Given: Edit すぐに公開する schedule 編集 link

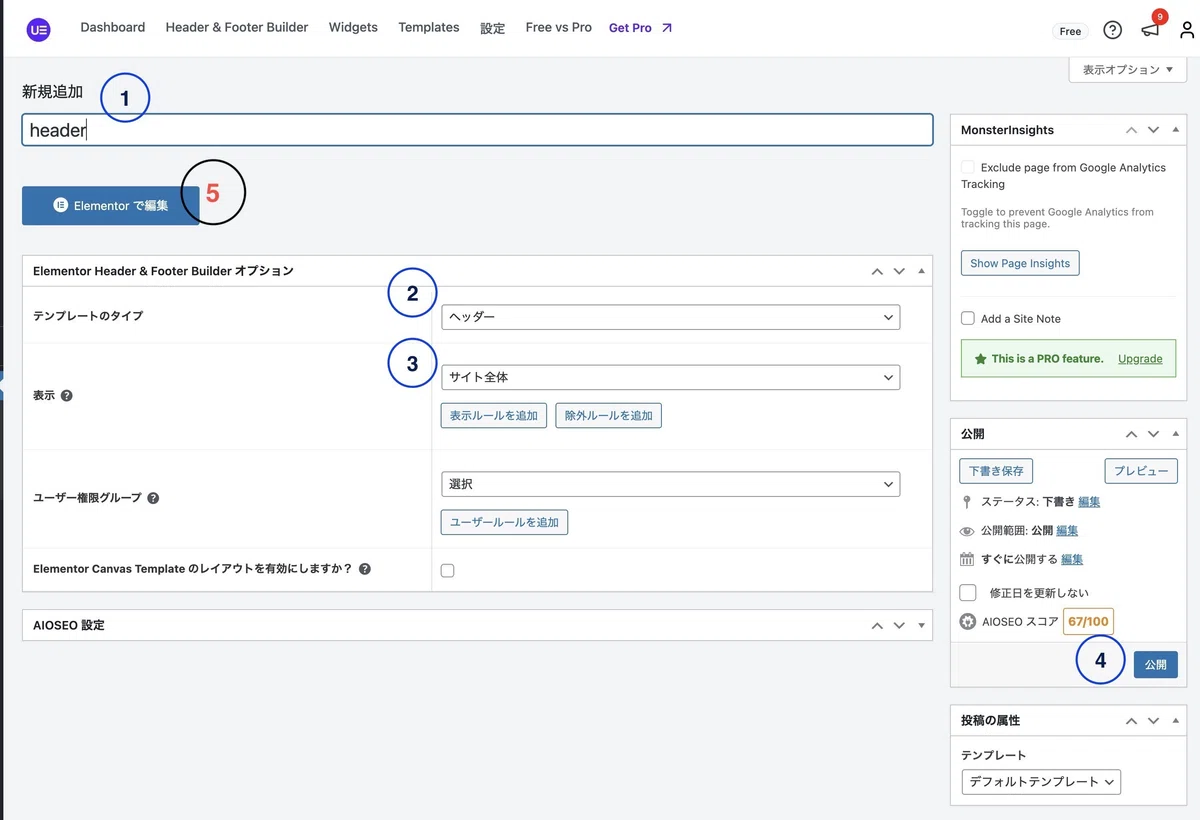Looking at the screenshot, I should 1072,560.
